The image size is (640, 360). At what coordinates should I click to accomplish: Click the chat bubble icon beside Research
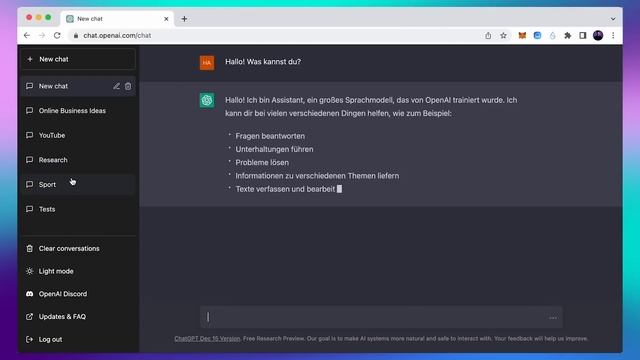pyautogui.click(x=29, y=160)
